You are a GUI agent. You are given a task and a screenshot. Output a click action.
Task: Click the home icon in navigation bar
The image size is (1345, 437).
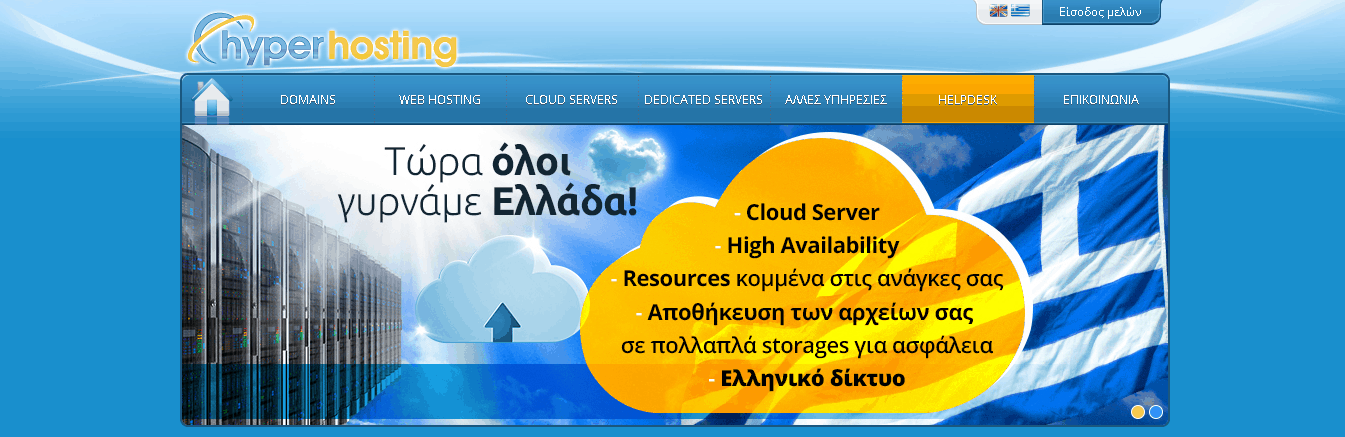point(211,99)
